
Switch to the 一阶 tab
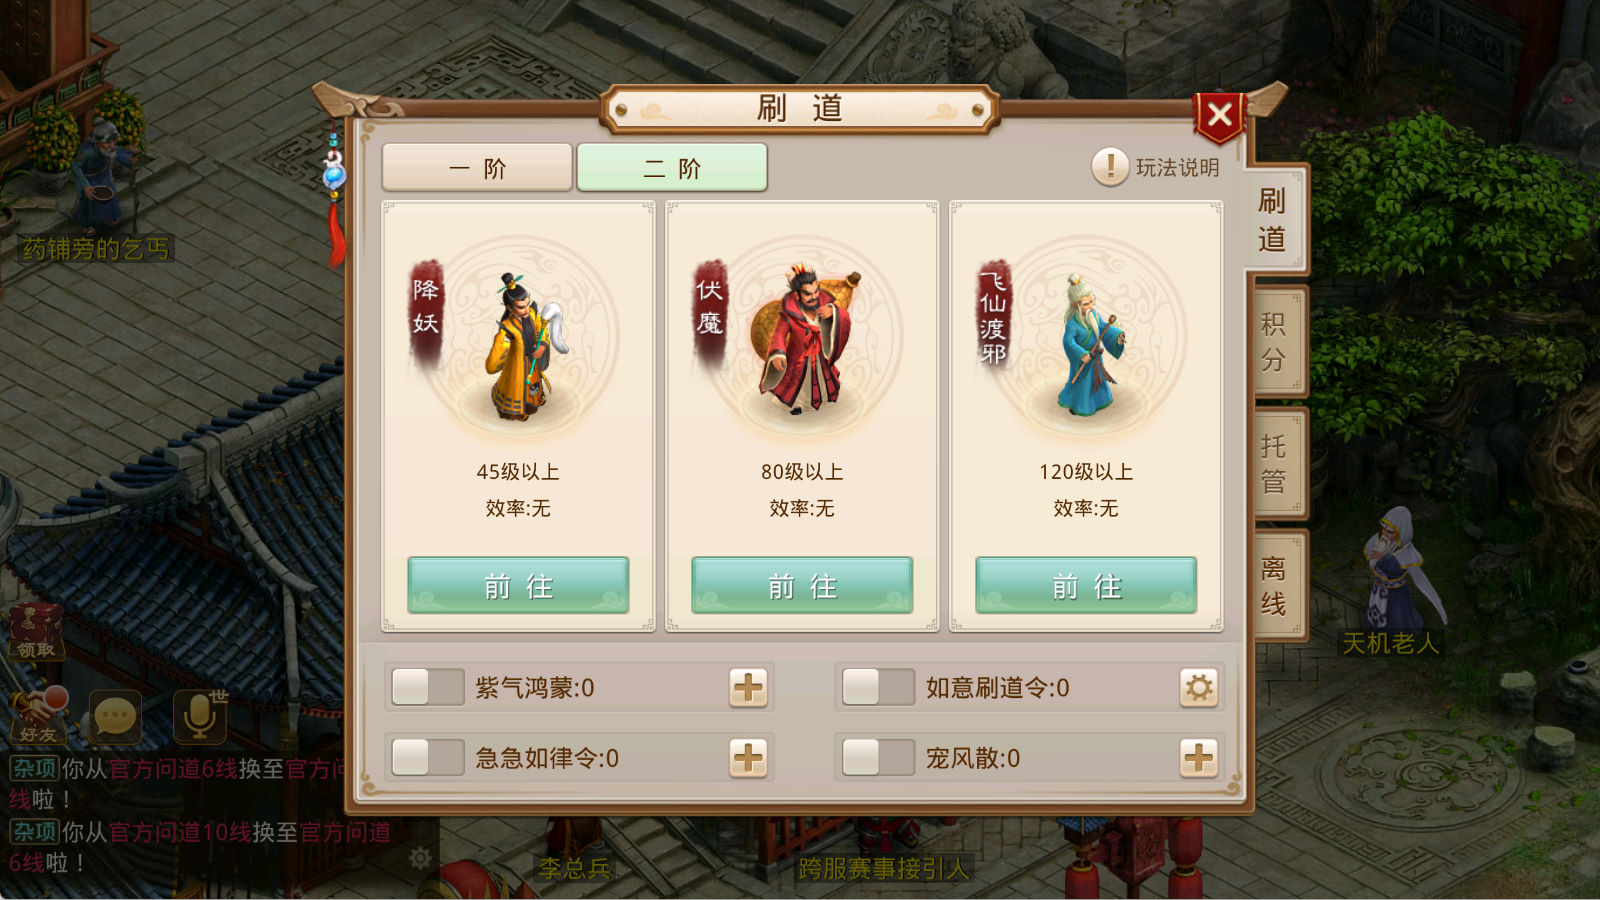477,167
